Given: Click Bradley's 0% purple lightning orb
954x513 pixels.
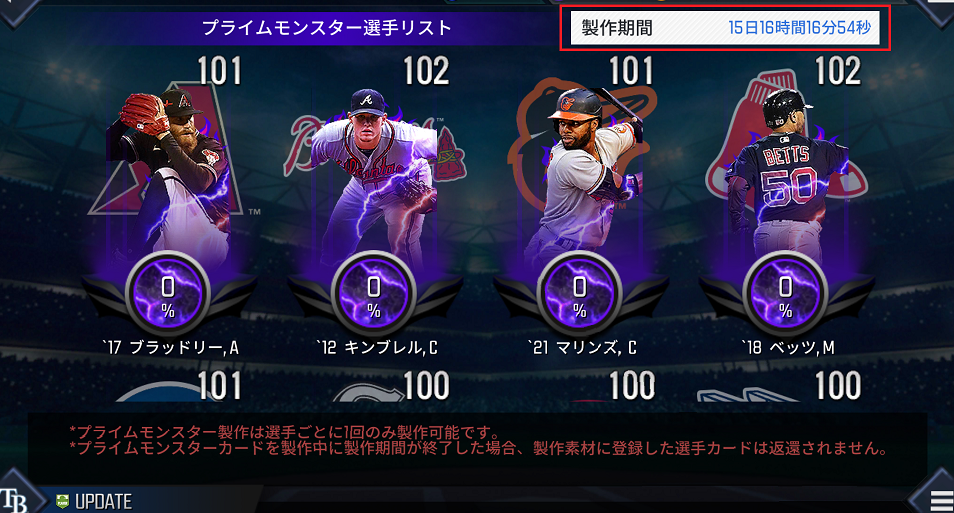Looking at the screenshot, I should 168,294.
